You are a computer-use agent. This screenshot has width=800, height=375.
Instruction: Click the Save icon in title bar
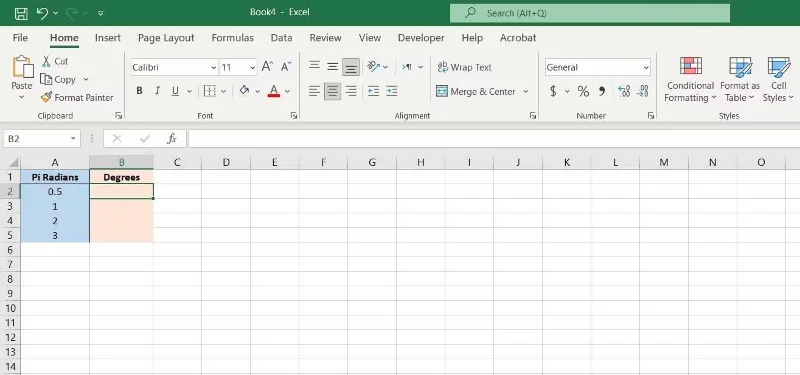coord(21,13)
